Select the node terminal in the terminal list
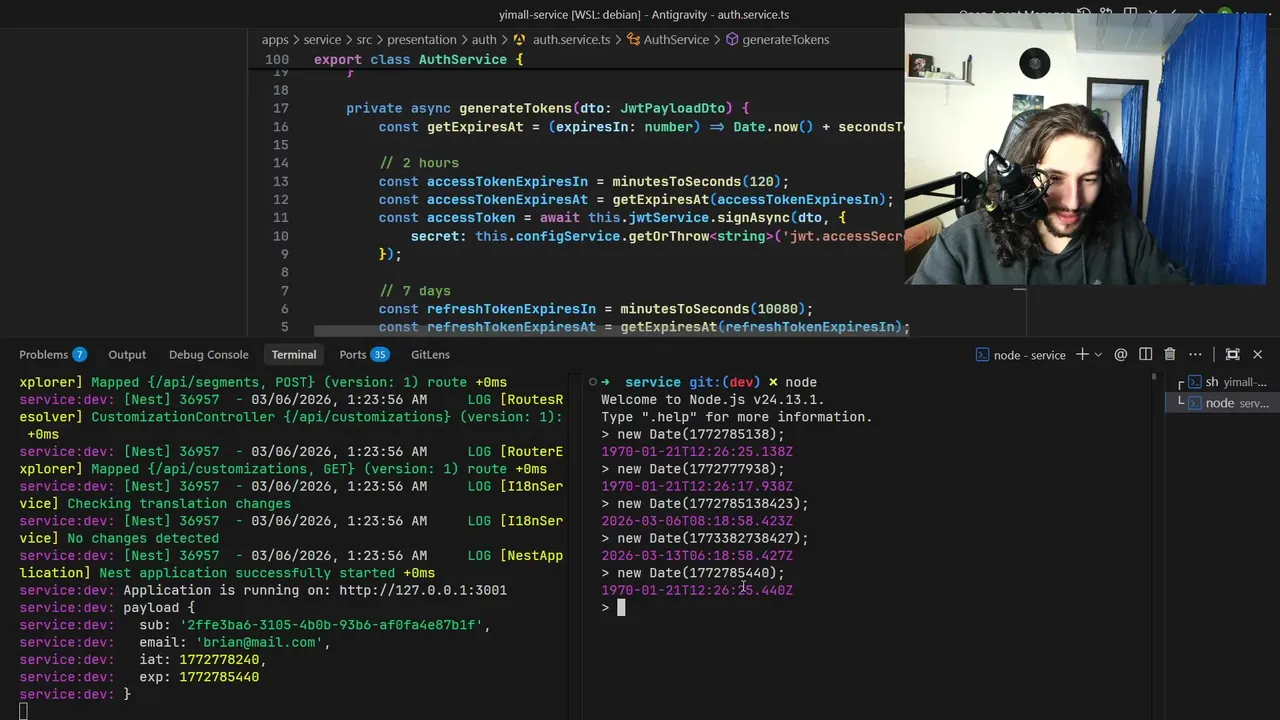Viewport: 1280px width, 720px height. click(x=1224, y=403)
